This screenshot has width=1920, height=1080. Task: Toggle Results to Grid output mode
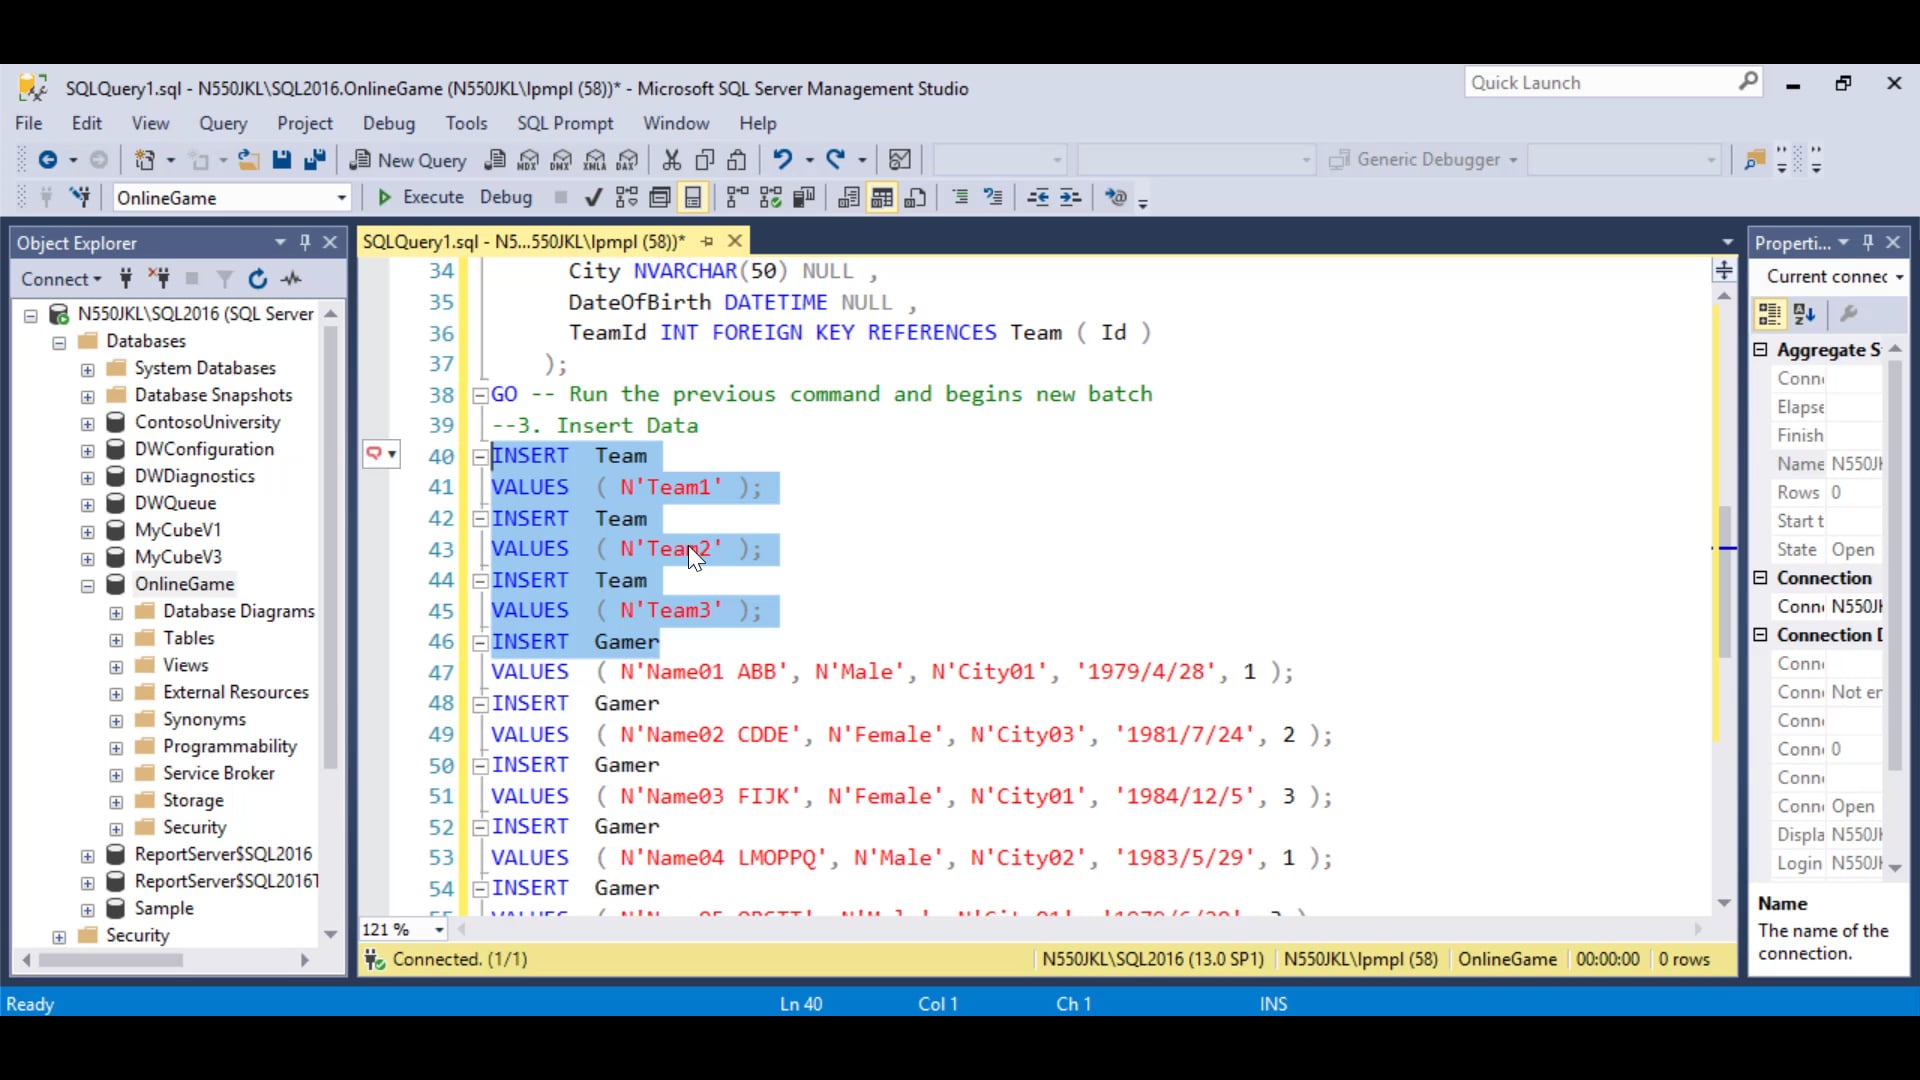[882, 197]
